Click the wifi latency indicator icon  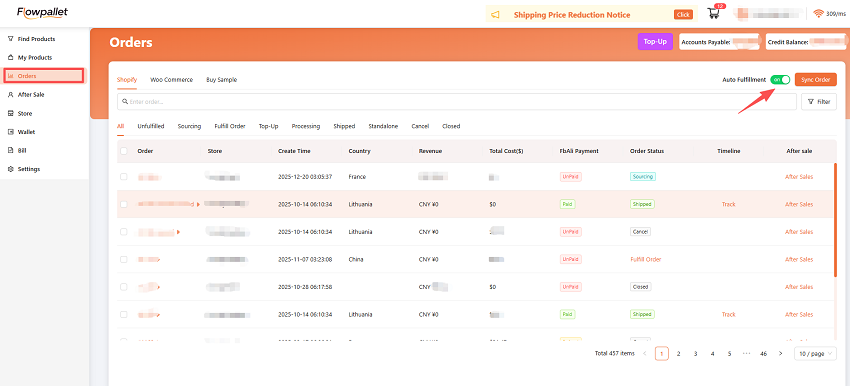pyautogui.click(x=818, y=14)
